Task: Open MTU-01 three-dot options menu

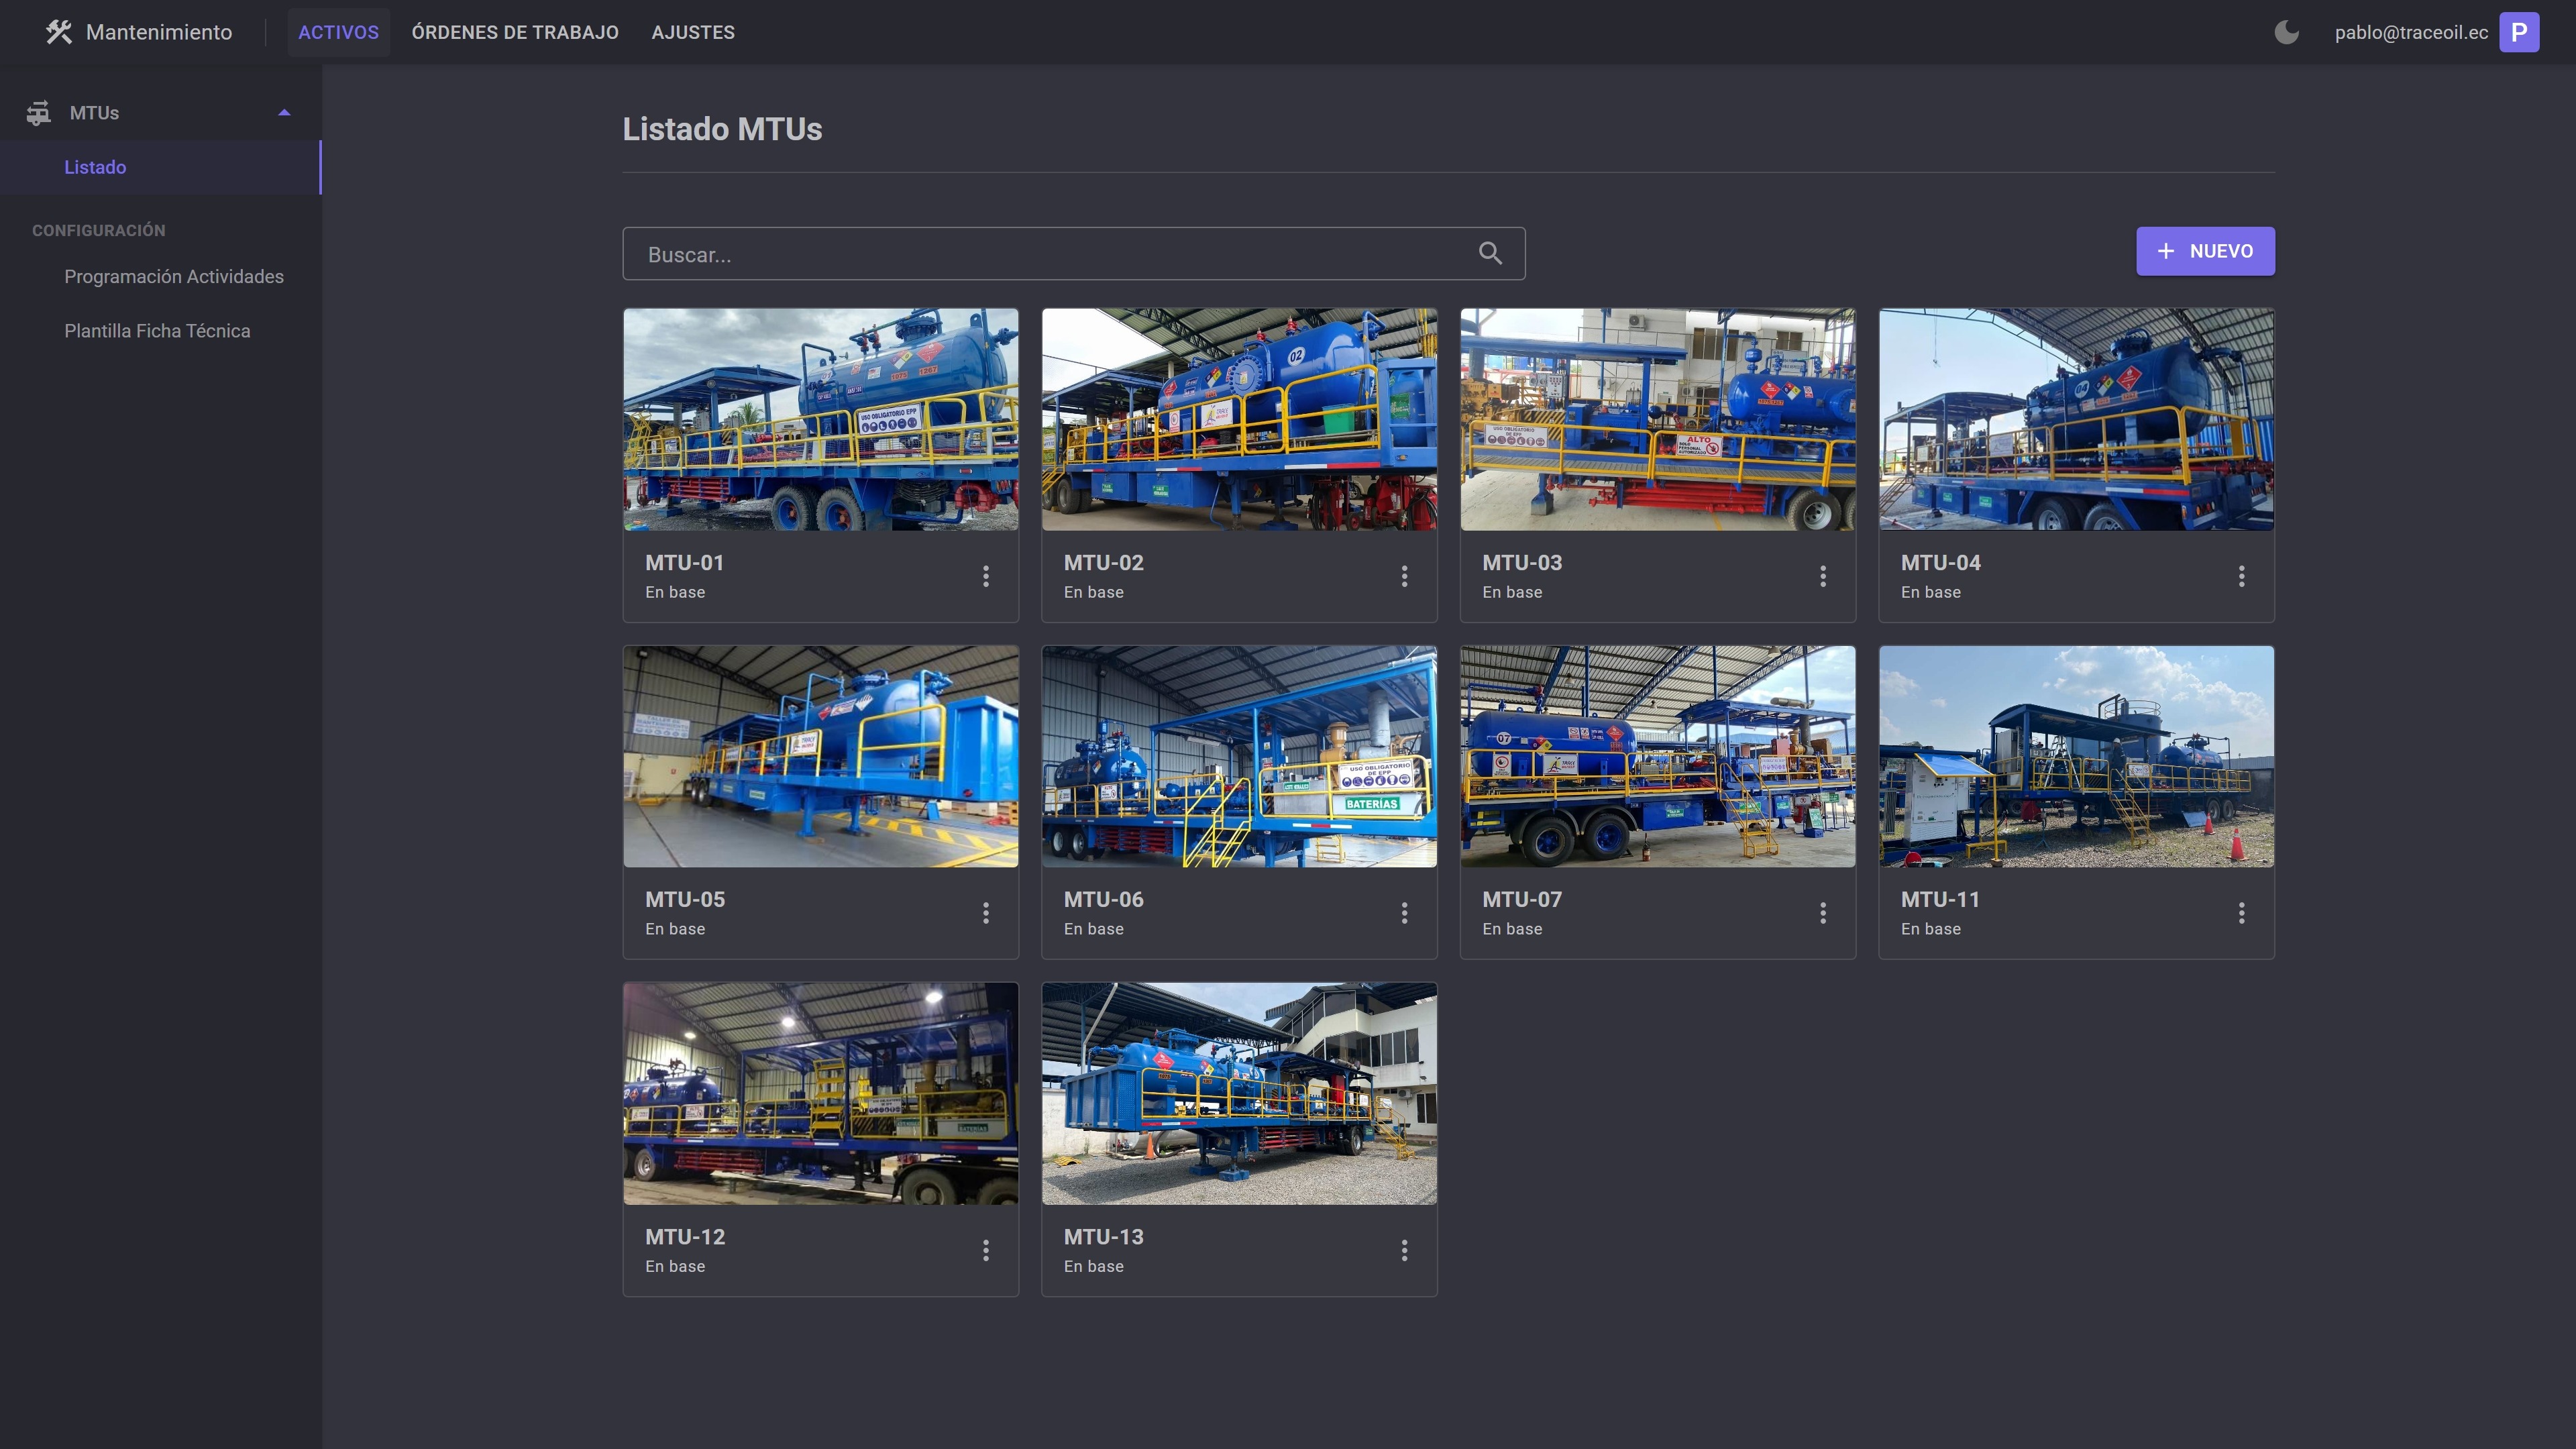Action: pyautogui.click(x=986, y=576)
